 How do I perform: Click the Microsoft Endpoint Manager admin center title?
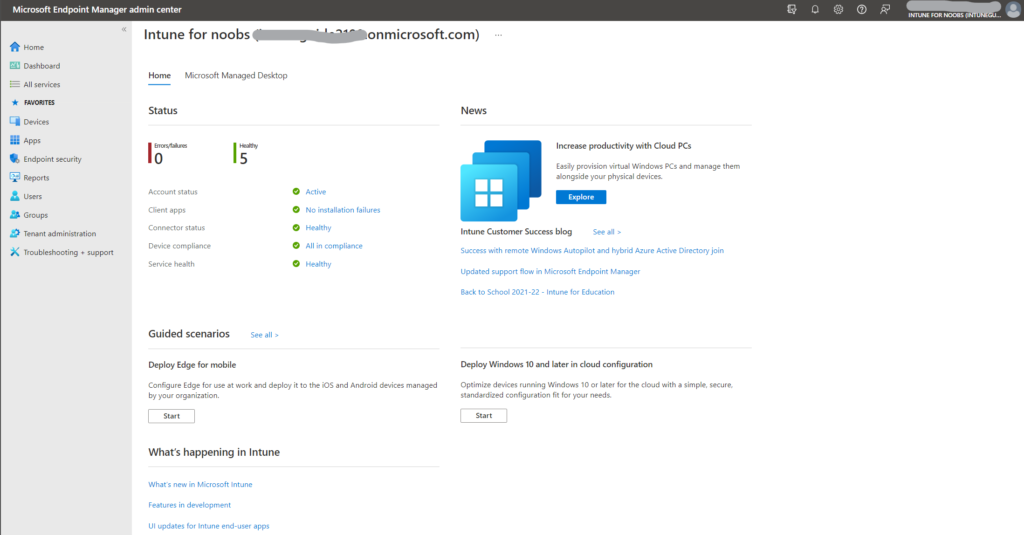(x=97, y=10)
